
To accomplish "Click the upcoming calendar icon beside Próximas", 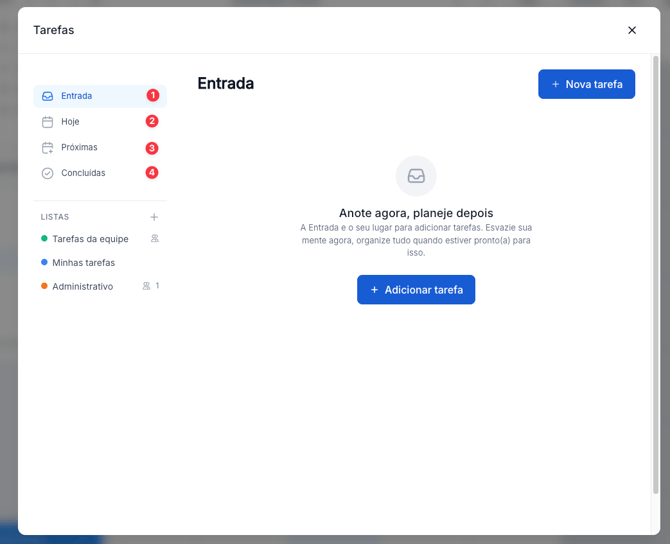I will tap(47, 148).
